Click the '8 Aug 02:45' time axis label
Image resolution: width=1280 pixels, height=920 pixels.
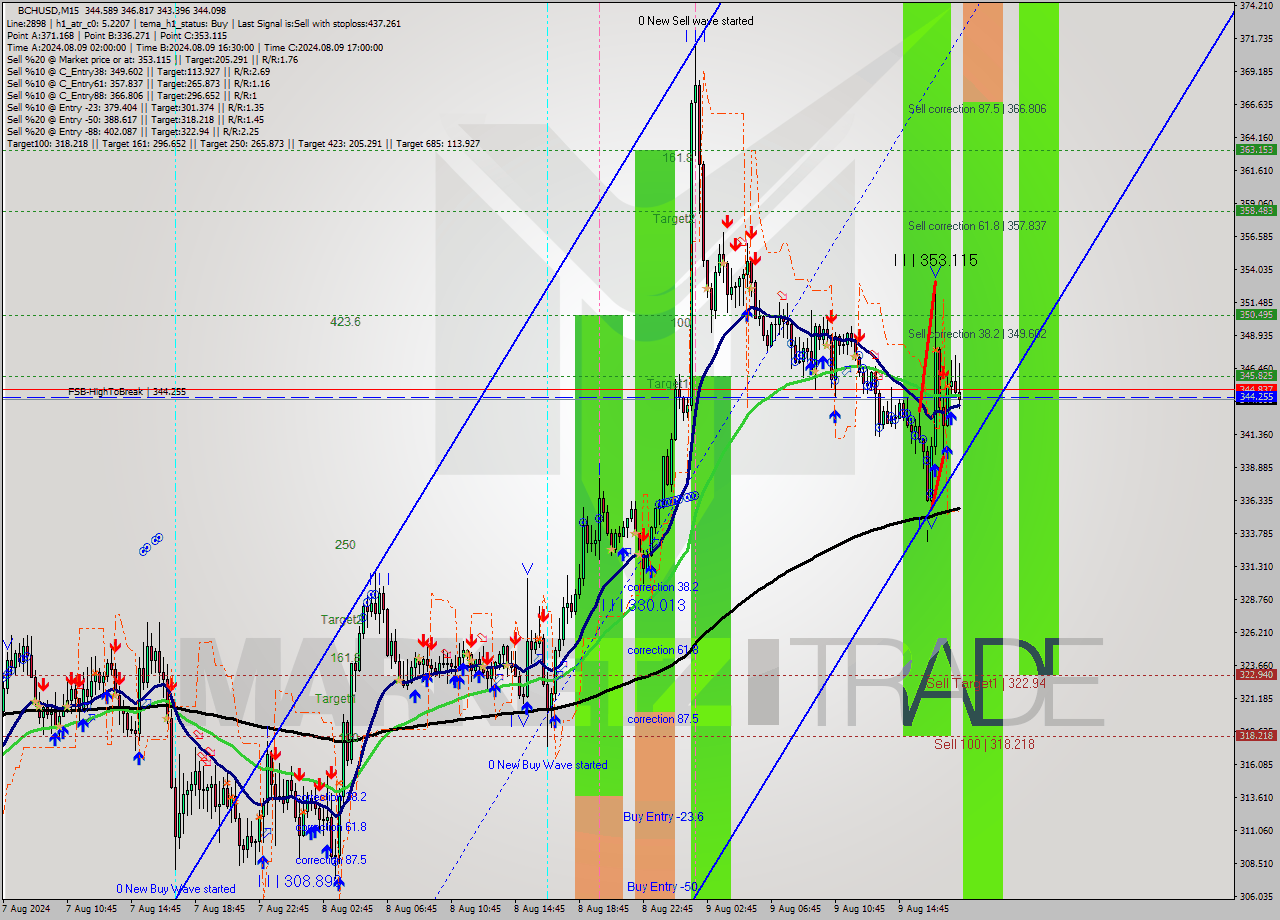[347, 910]
